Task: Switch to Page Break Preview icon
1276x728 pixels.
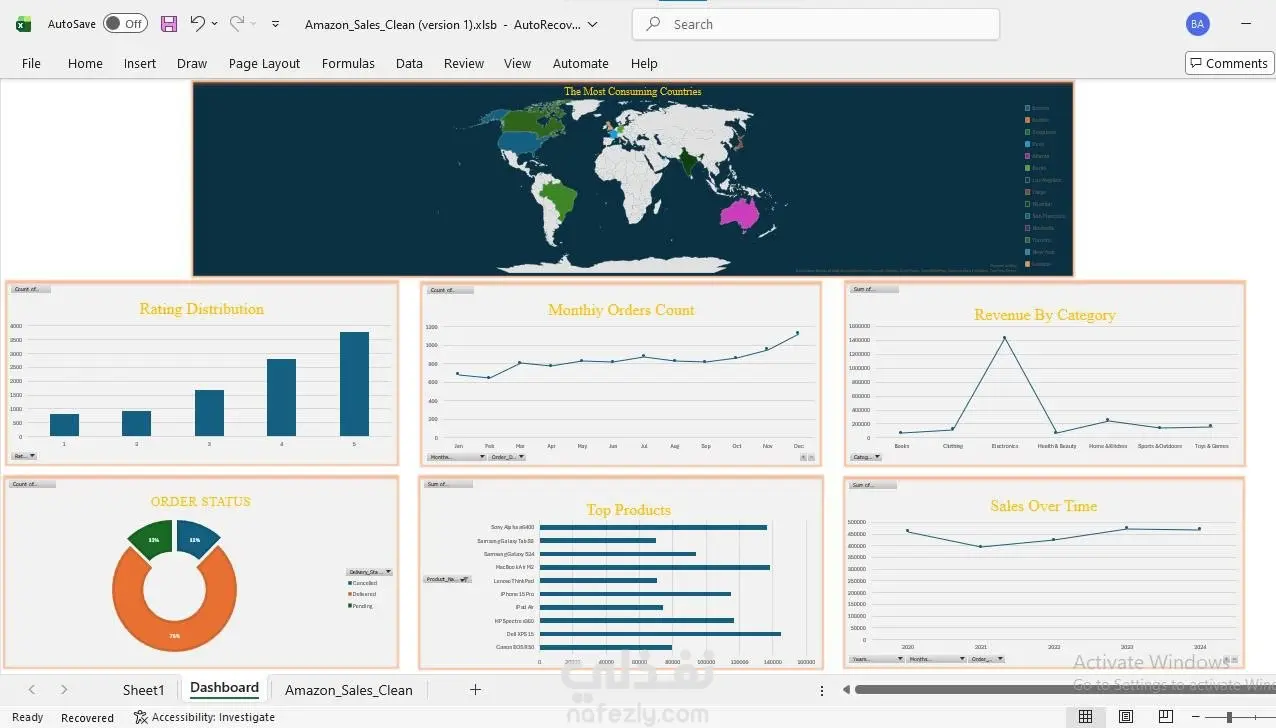Action: pyautogui.click(x=1165, y=717)
